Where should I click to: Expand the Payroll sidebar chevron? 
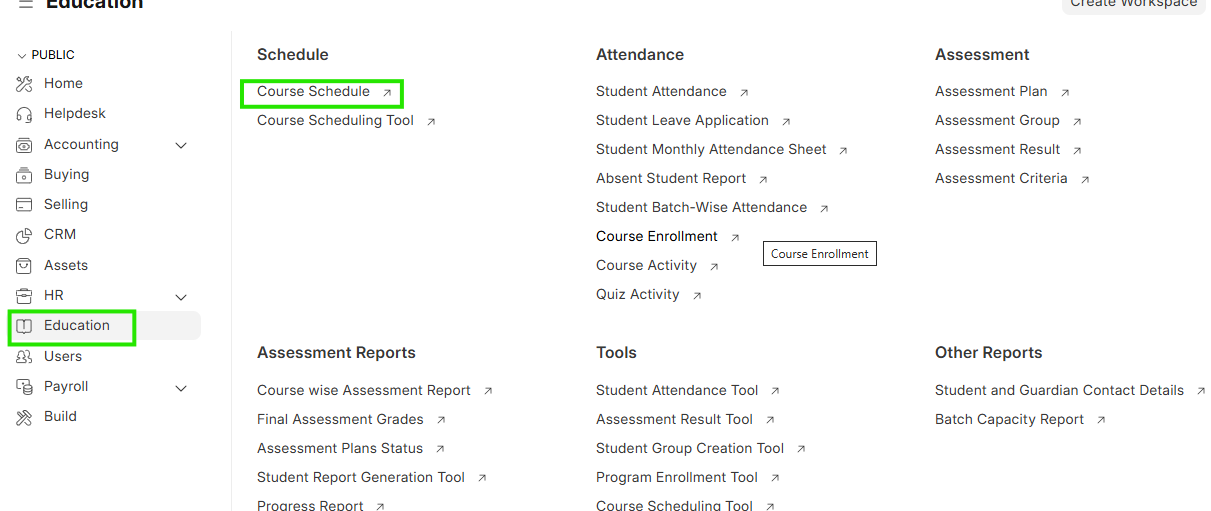tap(181, 388)
